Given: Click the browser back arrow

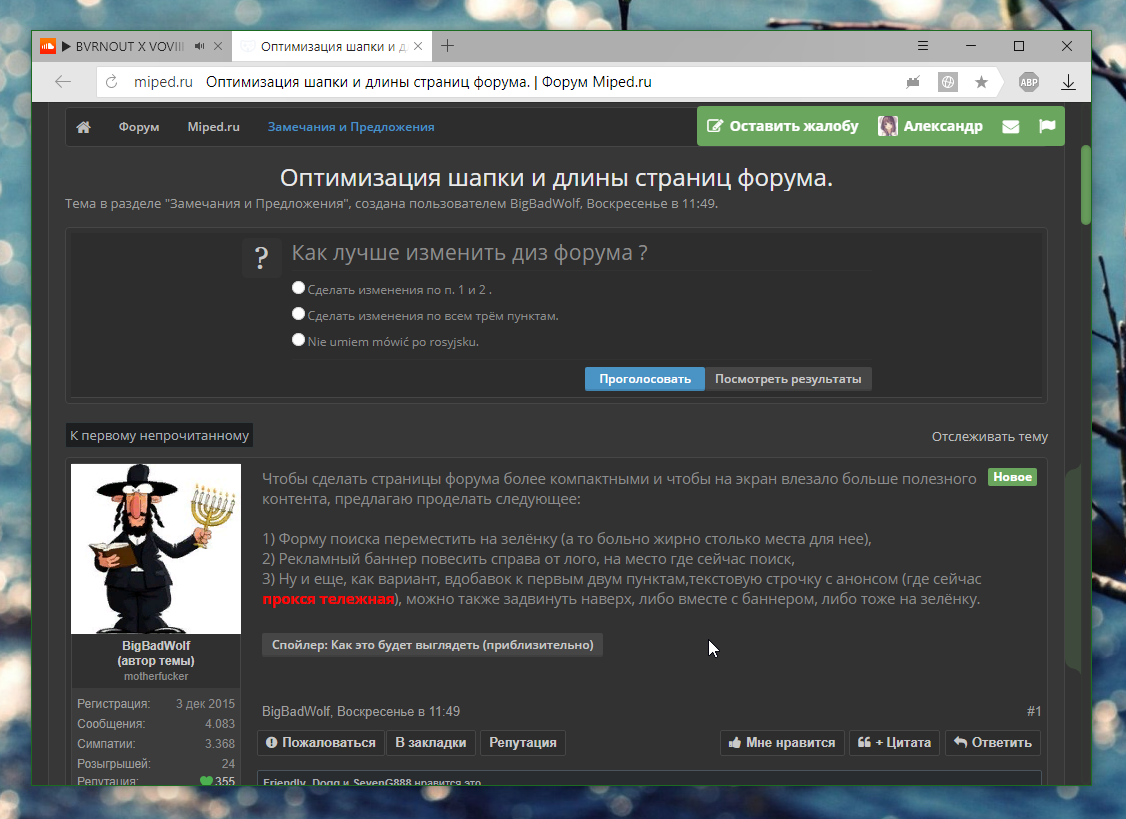Looking at the screenshot, I should pos(63,82).
